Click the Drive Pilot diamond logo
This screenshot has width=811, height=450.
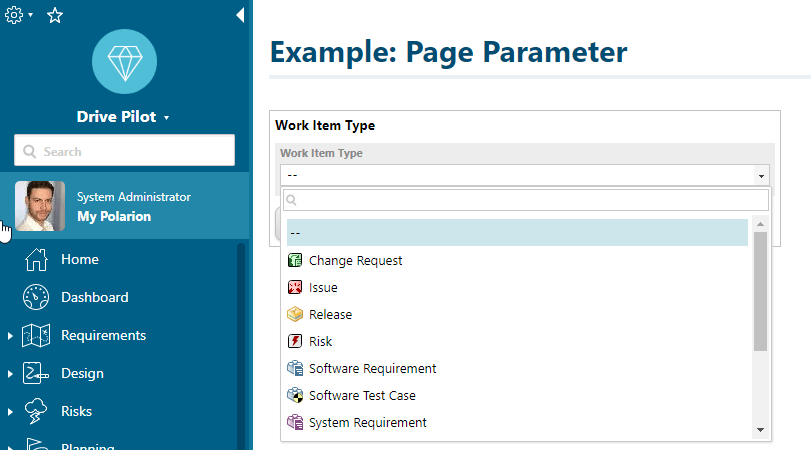(x=124, y=61)
